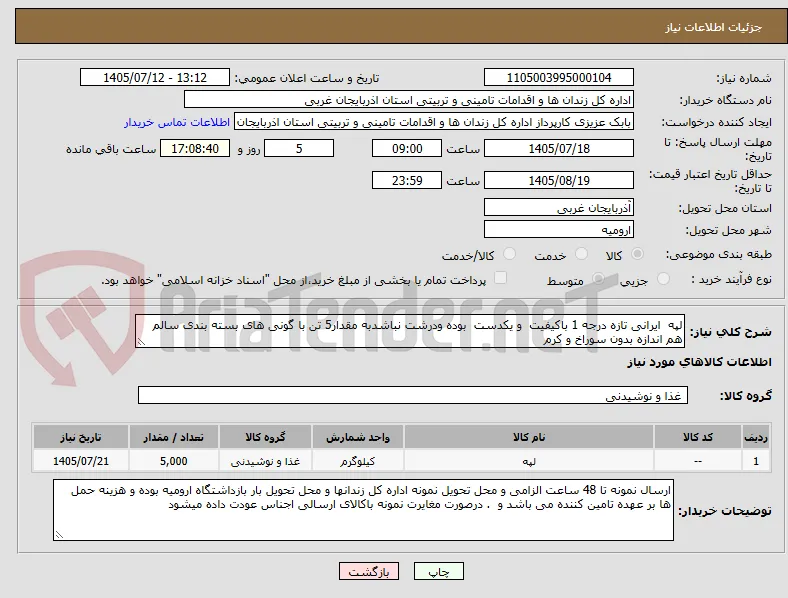Click the delivery city field ارومیه
The height and width of the screenshot is (598, 788).
(x=558, y=229)
